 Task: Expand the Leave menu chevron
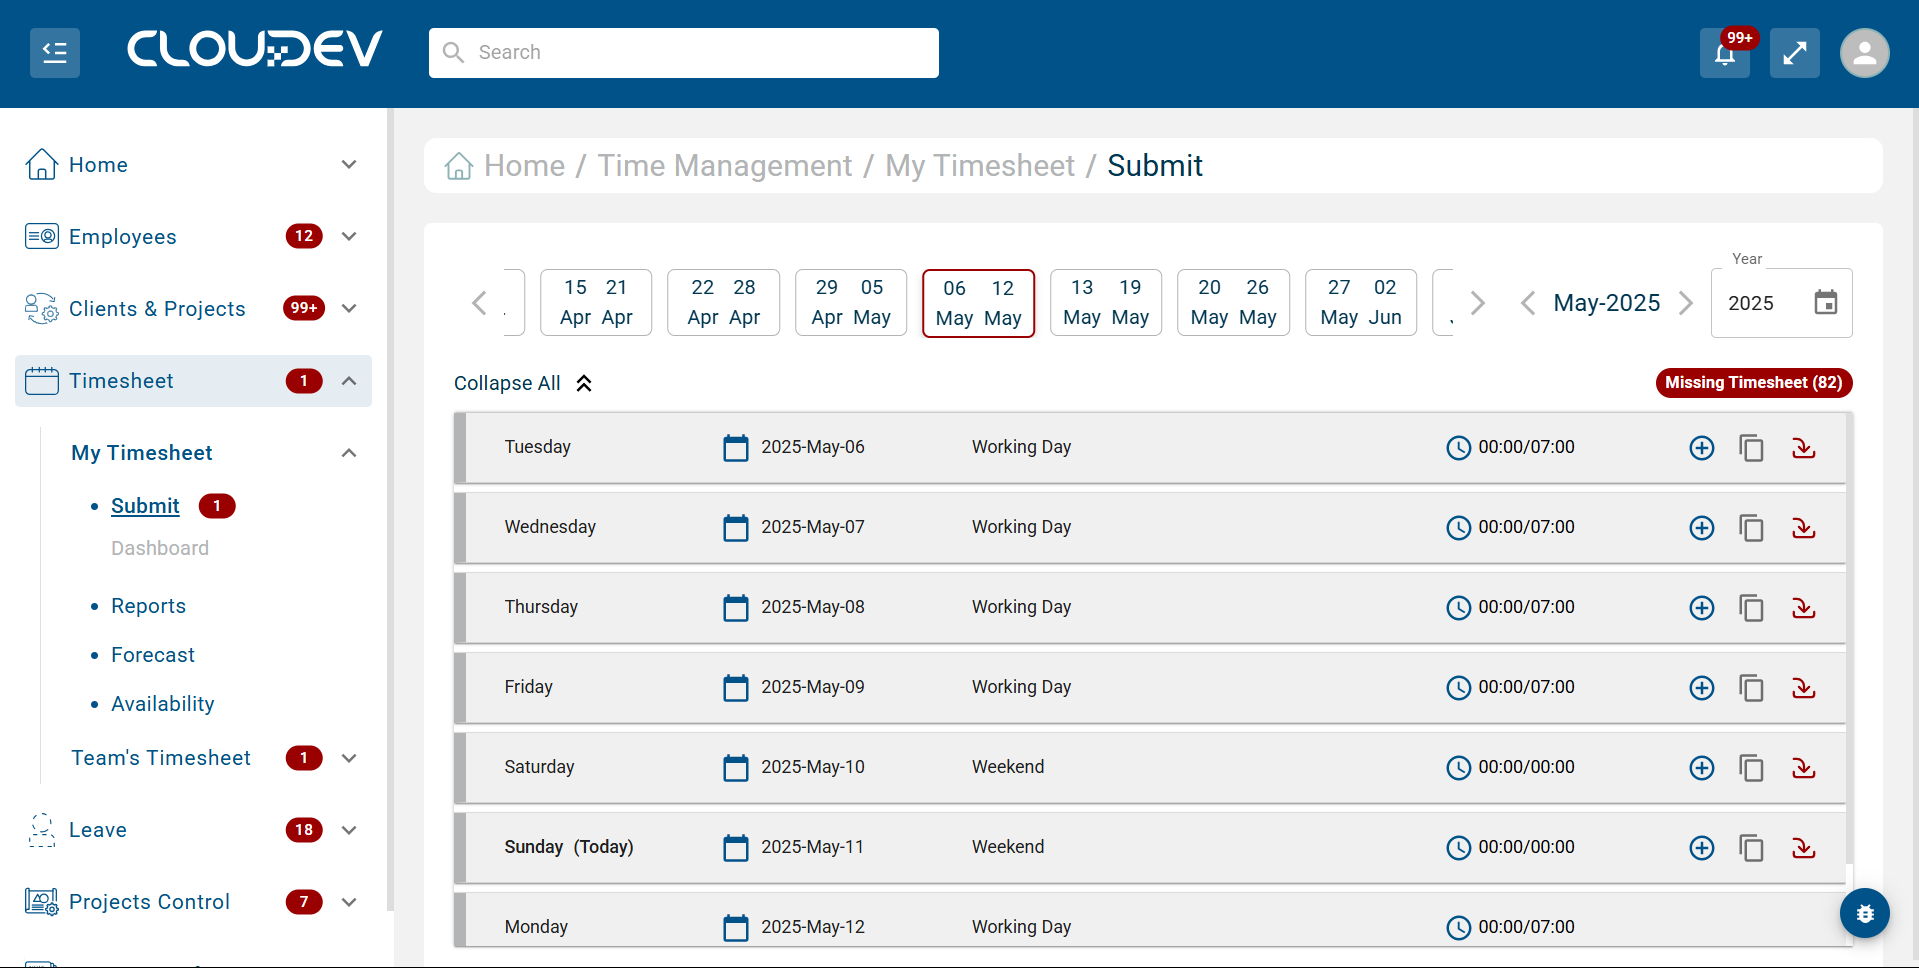pyautogui.click(x=349, y=830)
